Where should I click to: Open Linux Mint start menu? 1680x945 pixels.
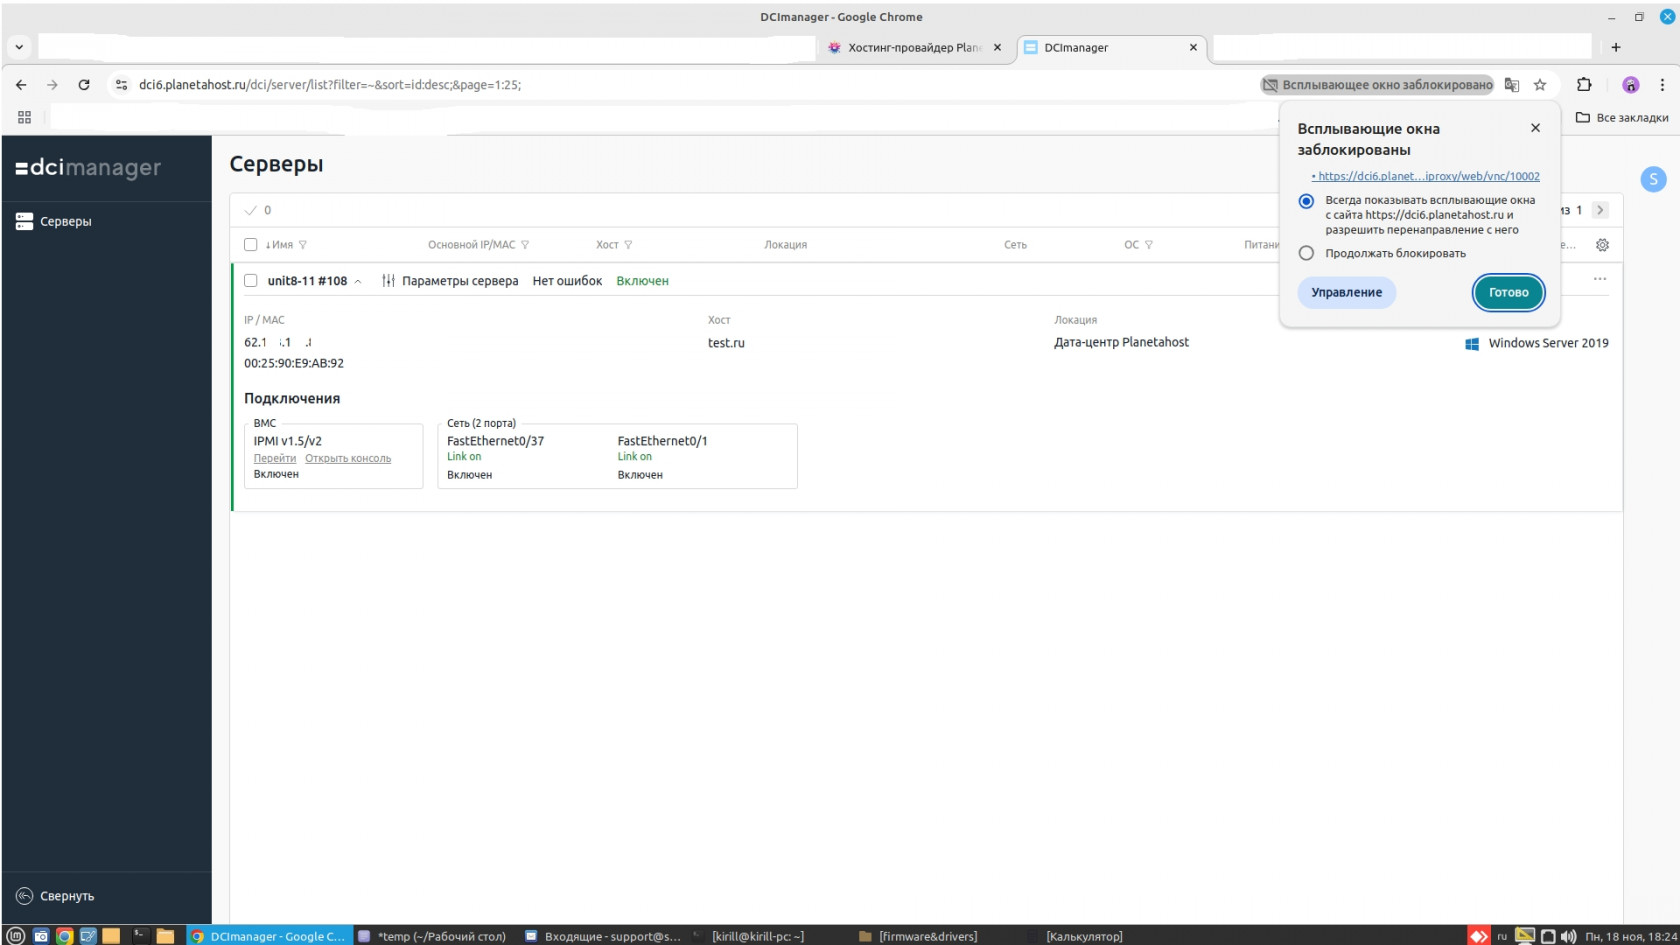(15, 936)
